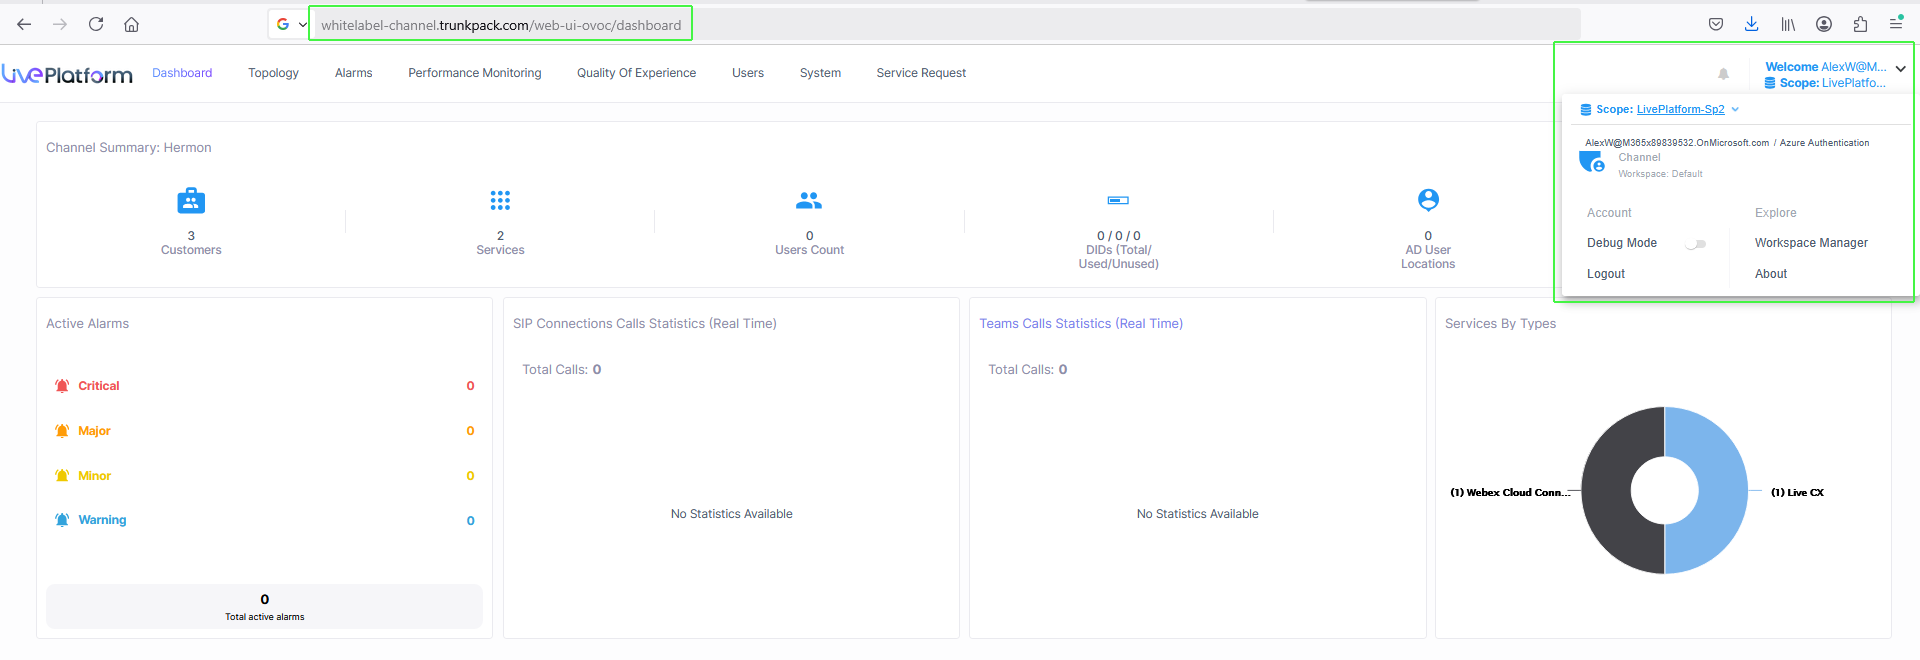Click Logout in the account menu
Viewport: 1920px width, 660px height.
1605,274
